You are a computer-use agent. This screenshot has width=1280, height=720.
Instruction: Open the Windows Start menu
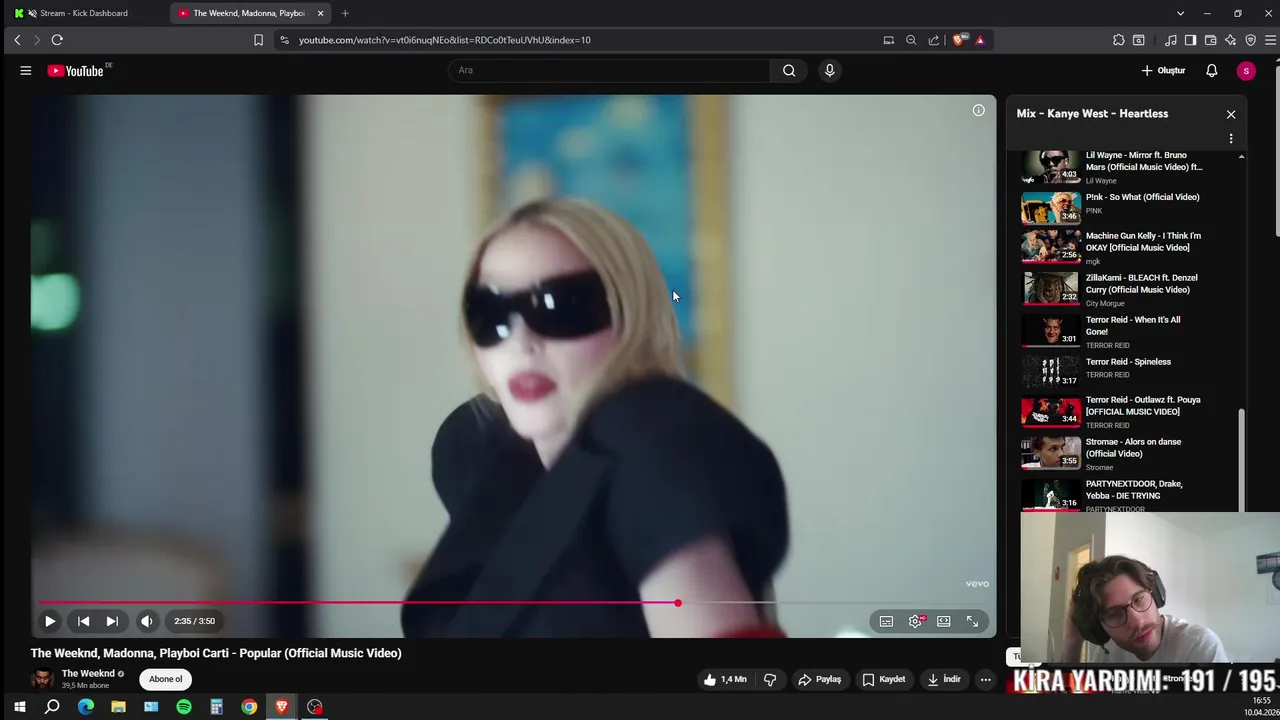click(x=19, y=707)
